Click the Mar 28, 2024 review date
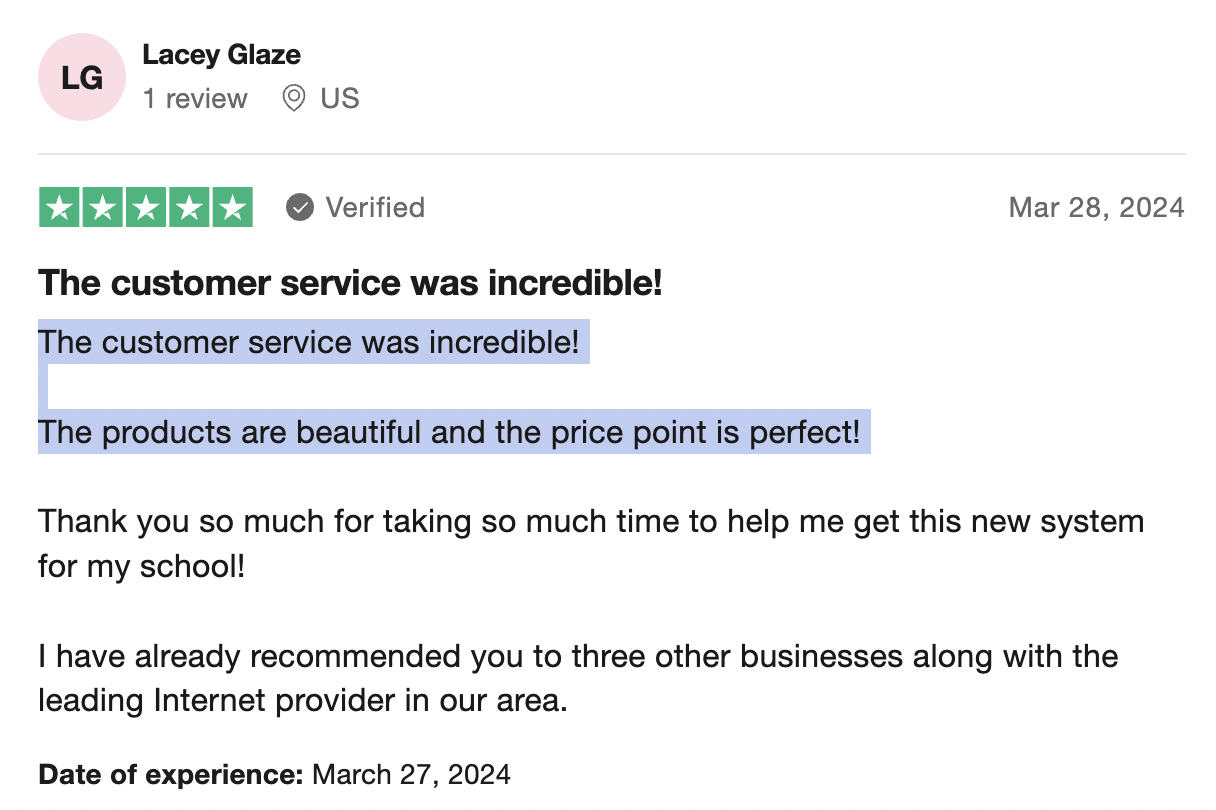The height and width of the screenshot is (810, 1216). click(1096, 208)
